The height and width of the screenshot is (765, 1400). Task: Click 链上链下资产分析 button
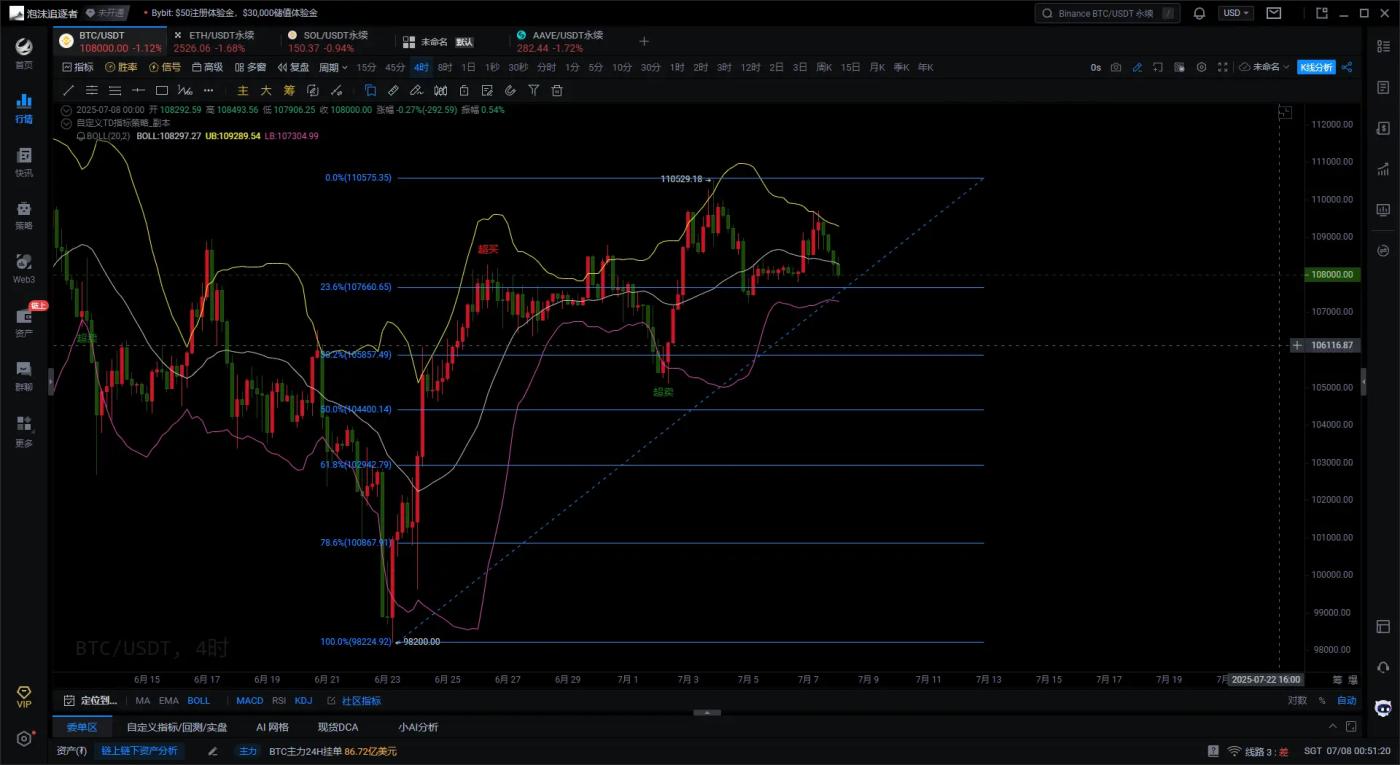point(140,751)
